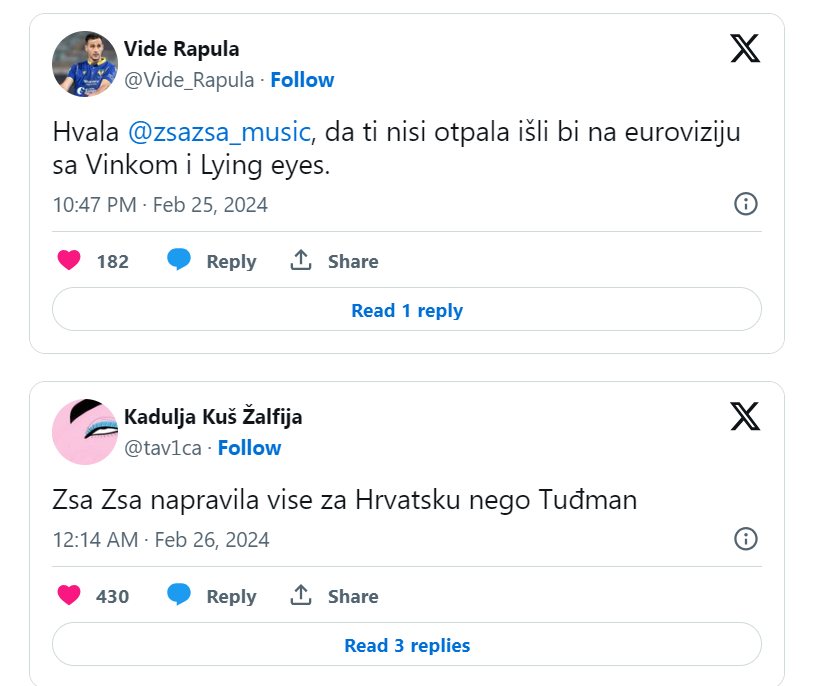Screen dimensions: 813x686
Task: Open the info icon on Vide Rapula's tweet
Action: pyautogui.click(x=746, y=204)
